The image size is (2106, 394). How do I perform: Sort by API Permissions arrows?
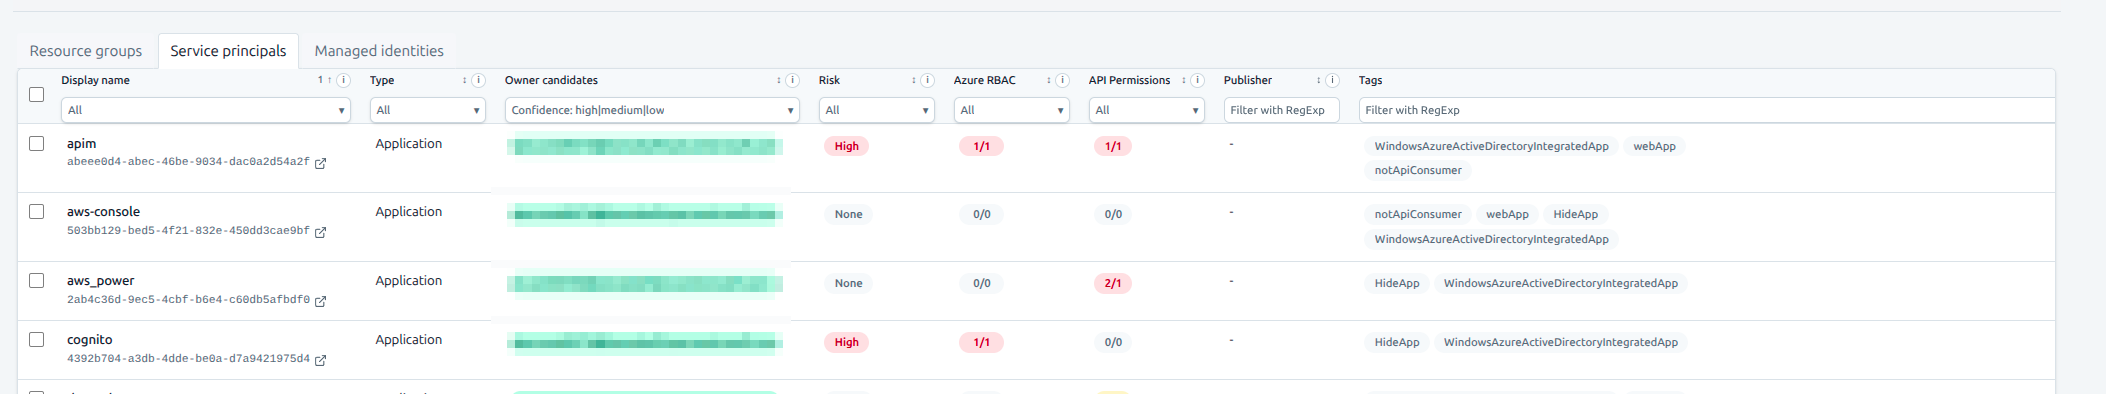coord(1183,80)
